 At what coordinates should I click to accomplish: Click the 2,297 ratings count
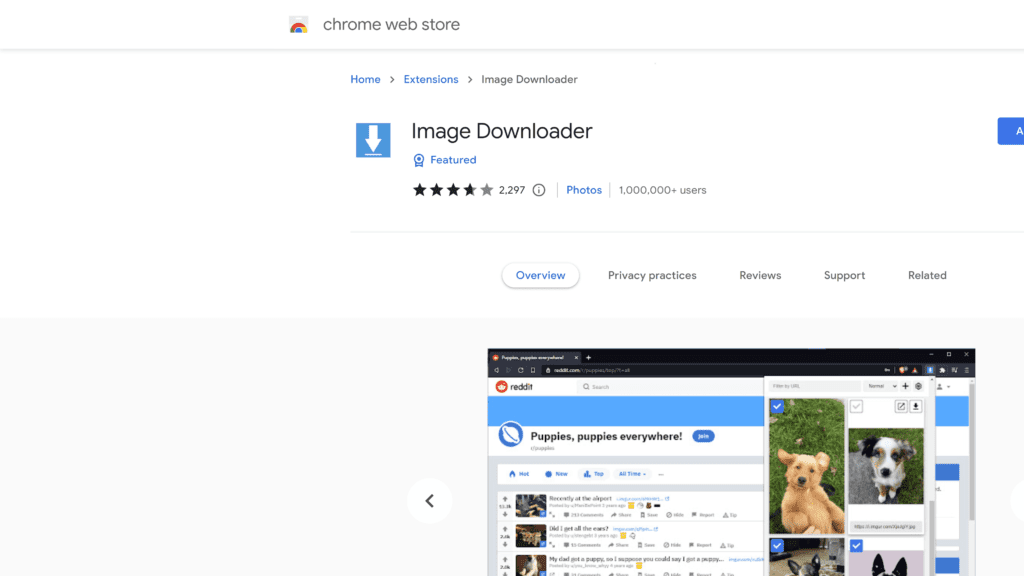[512, 190]
